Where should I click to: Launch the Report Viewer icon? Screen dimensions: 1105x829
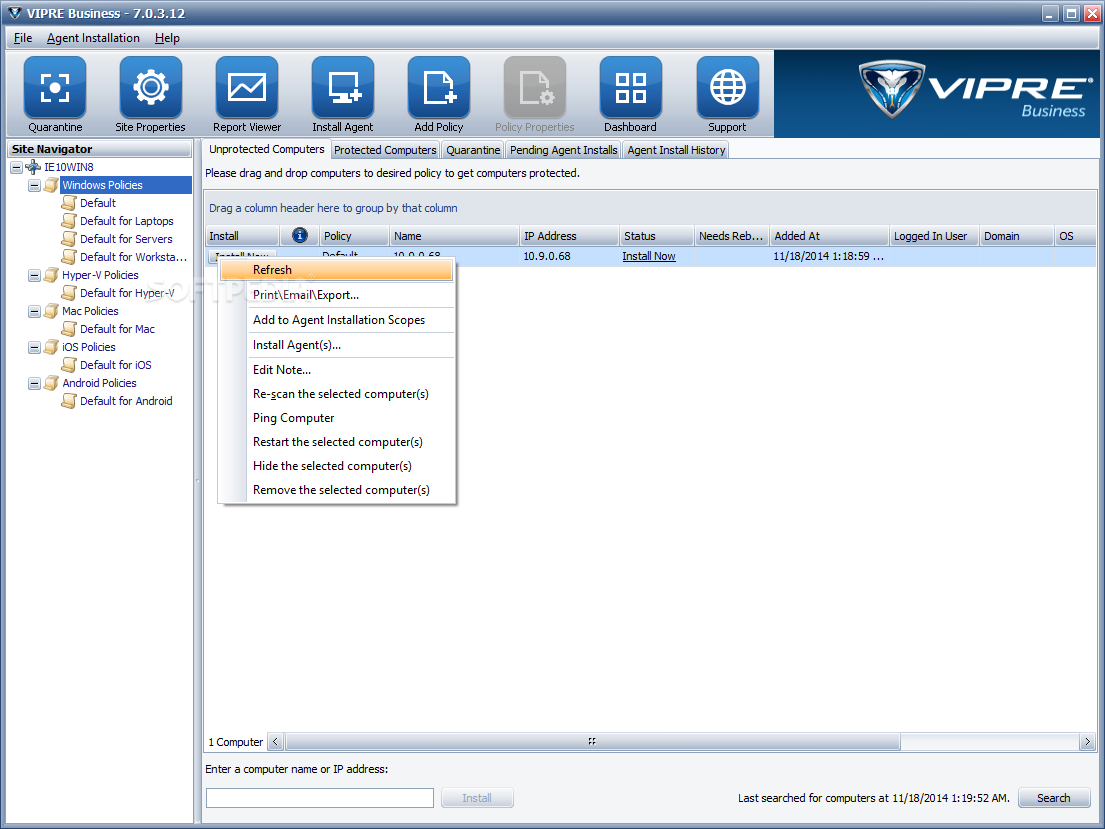pos(247,88)
